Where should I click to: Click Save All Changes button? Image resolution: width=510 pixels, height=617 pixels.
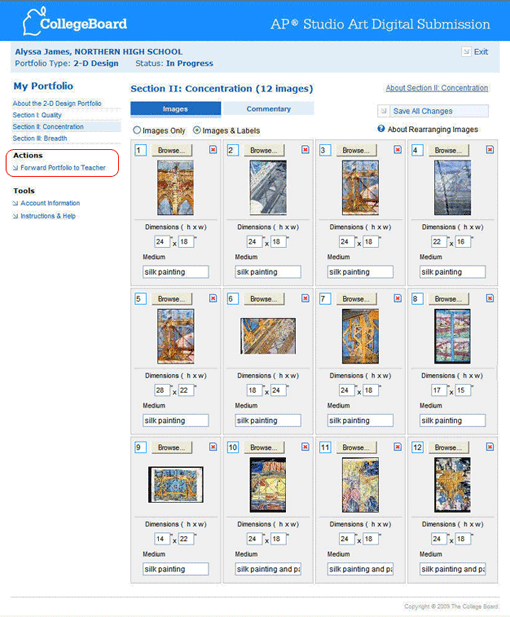coord(433,111)
